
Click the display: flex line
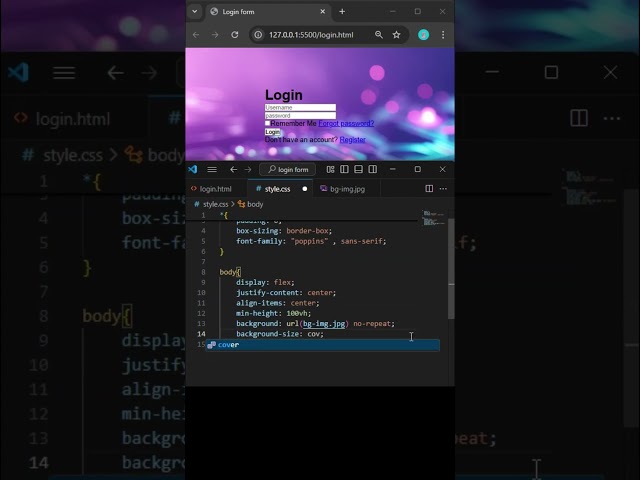click(x=265, y=282)
